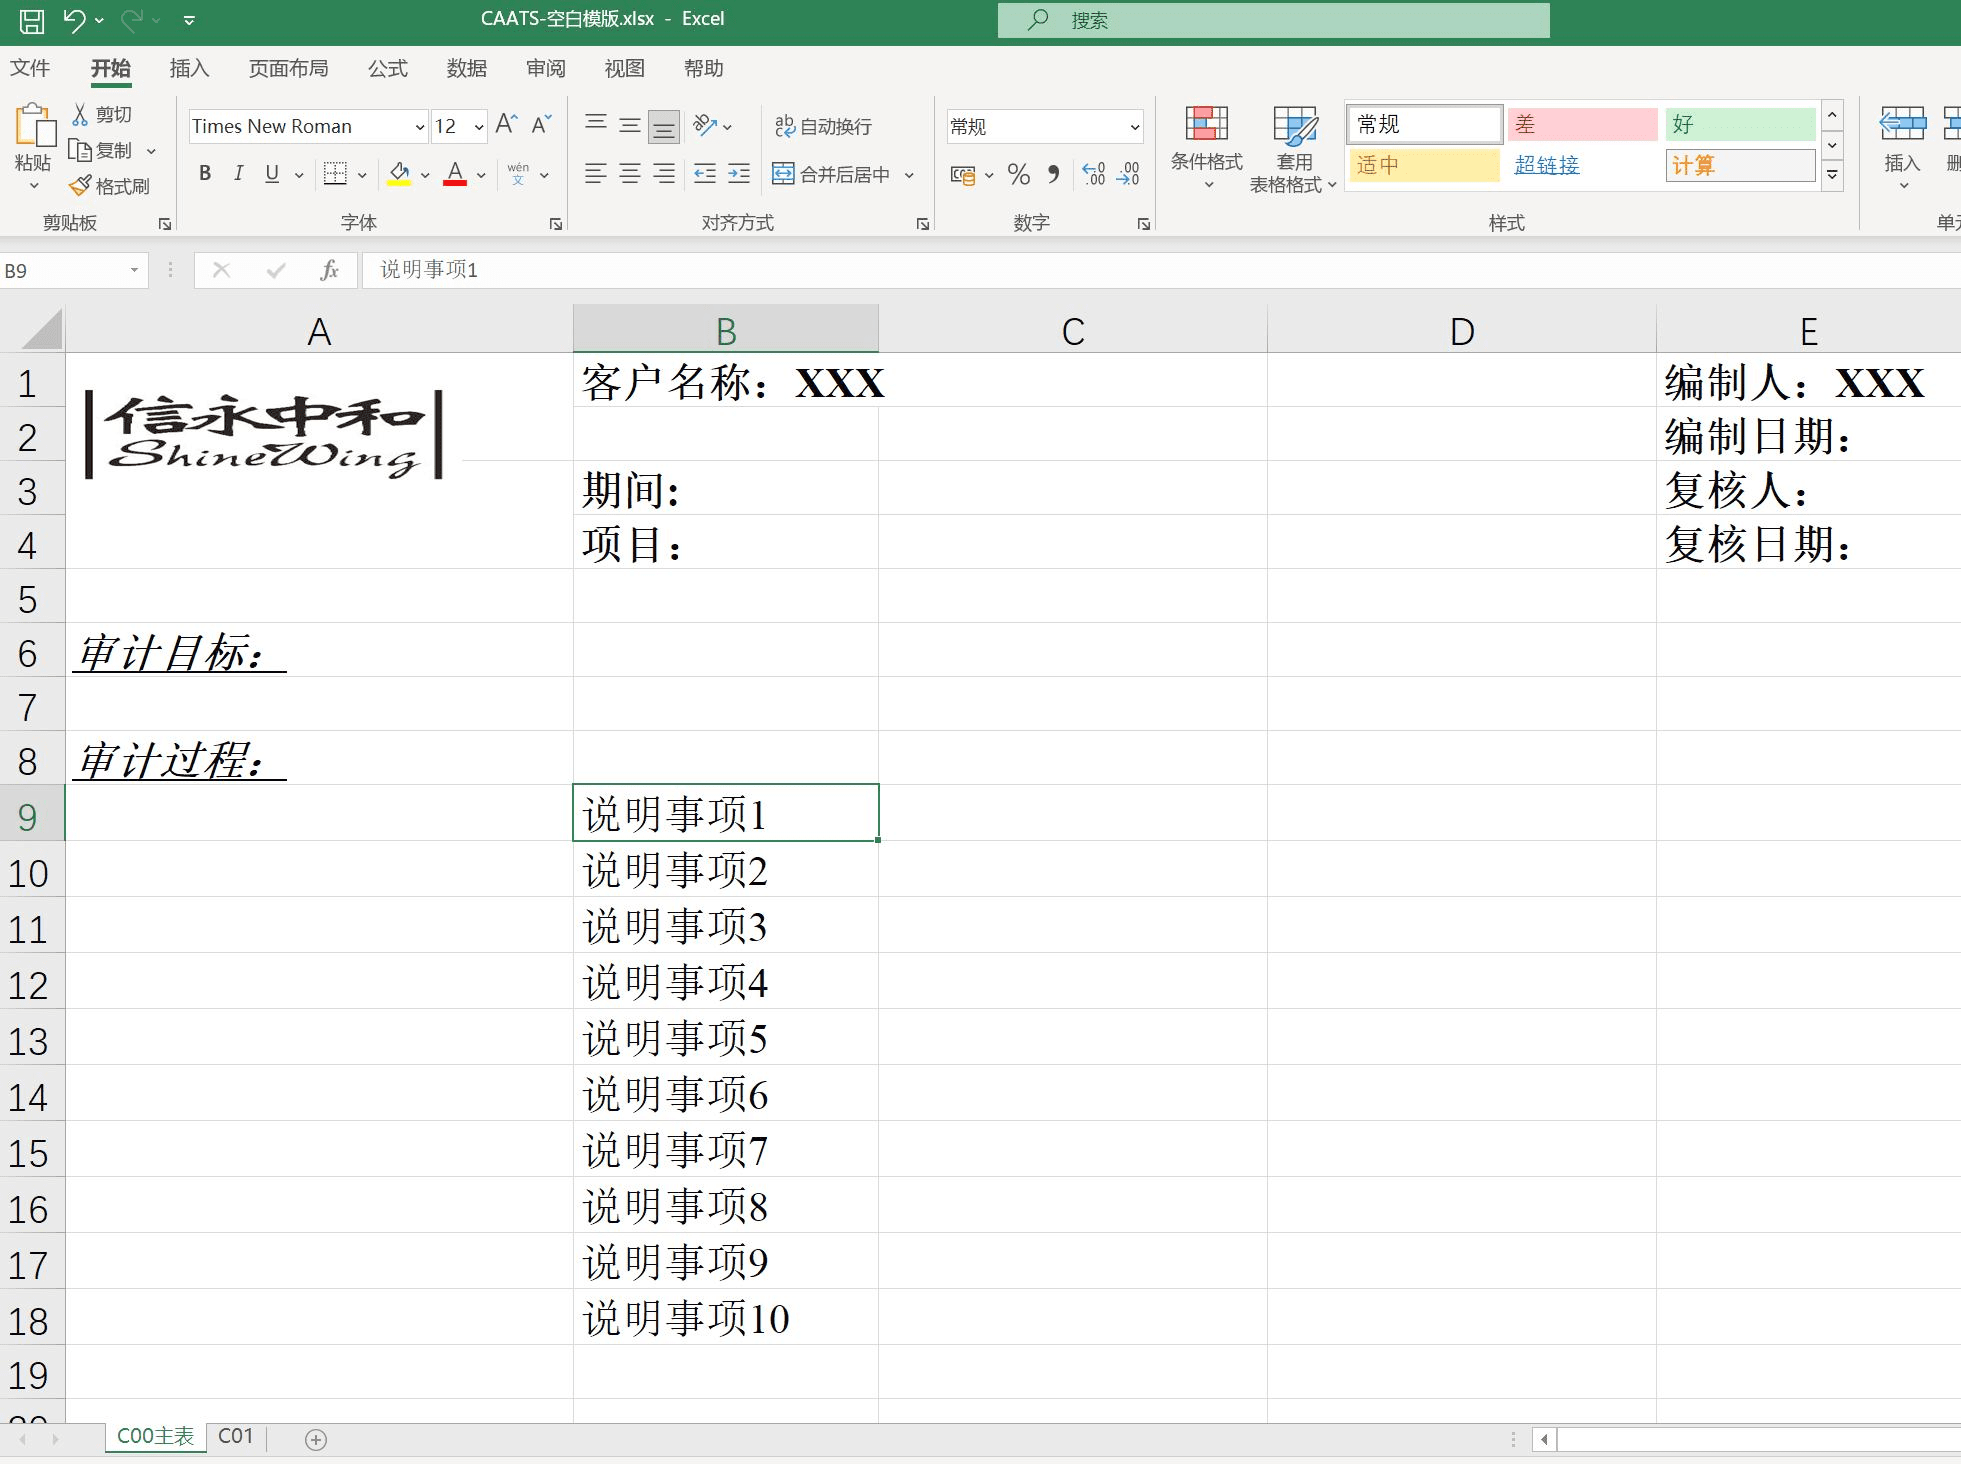1961x1464 pixels.
Task: Activate the Format Painter brush
Action: coord(80,186)
